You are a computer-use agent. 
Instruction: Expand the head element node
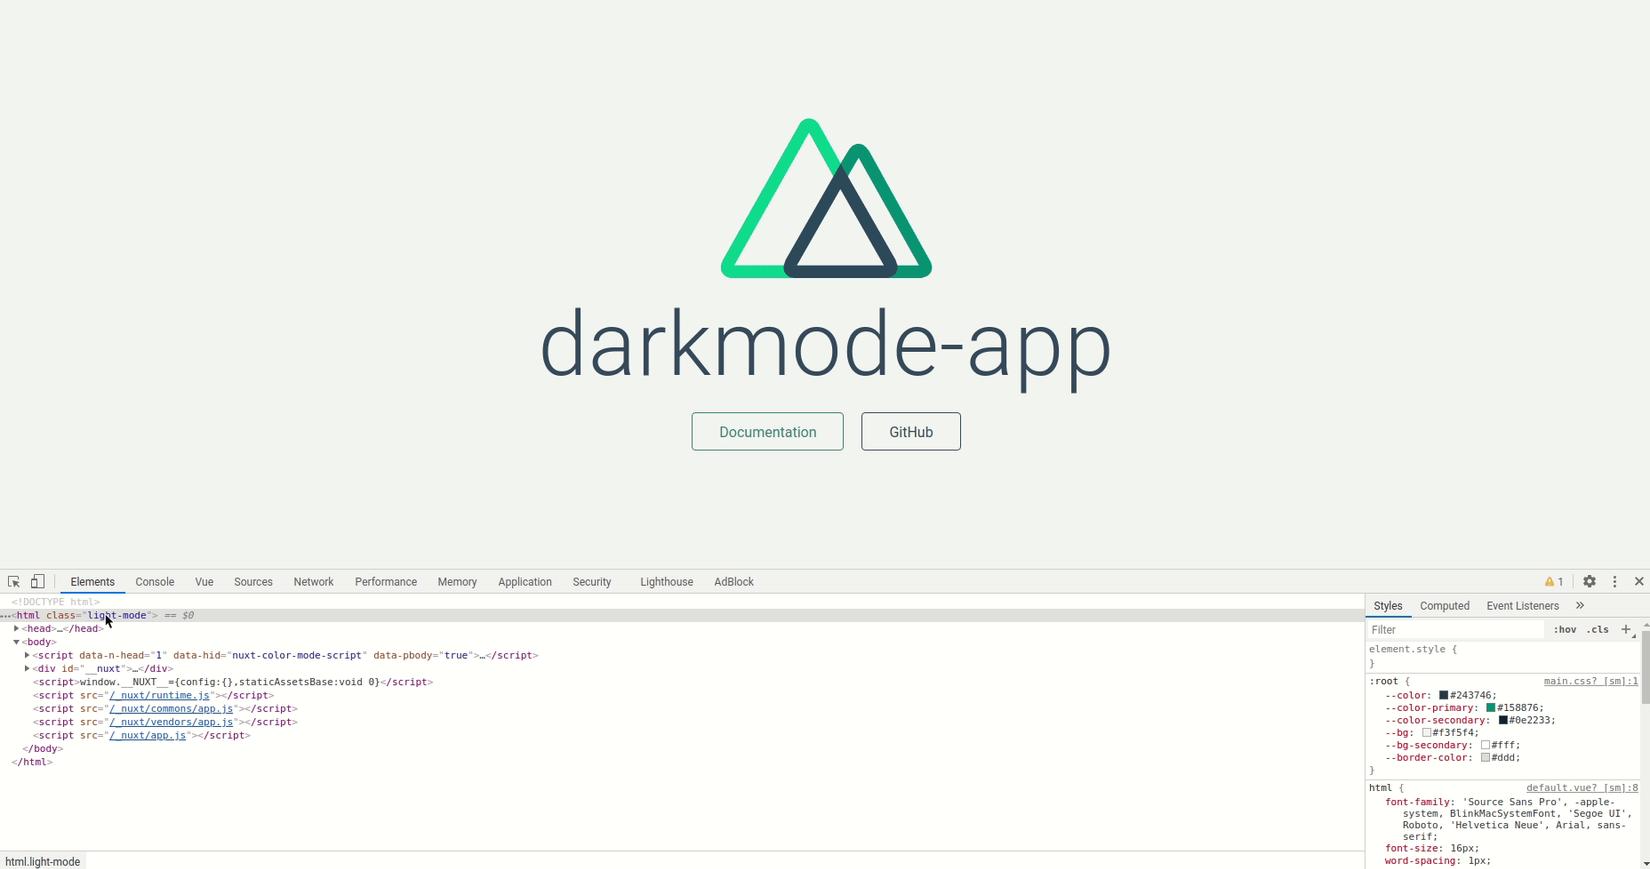[17, 629]
